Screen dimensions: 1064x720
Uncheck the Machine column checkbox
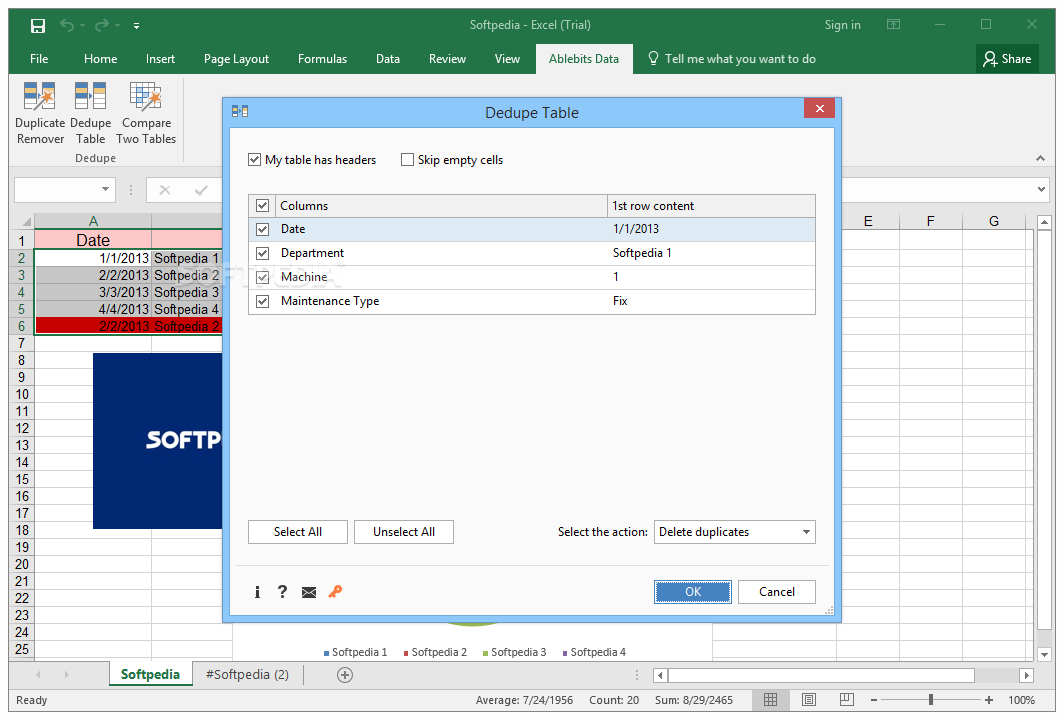point(263,277)
